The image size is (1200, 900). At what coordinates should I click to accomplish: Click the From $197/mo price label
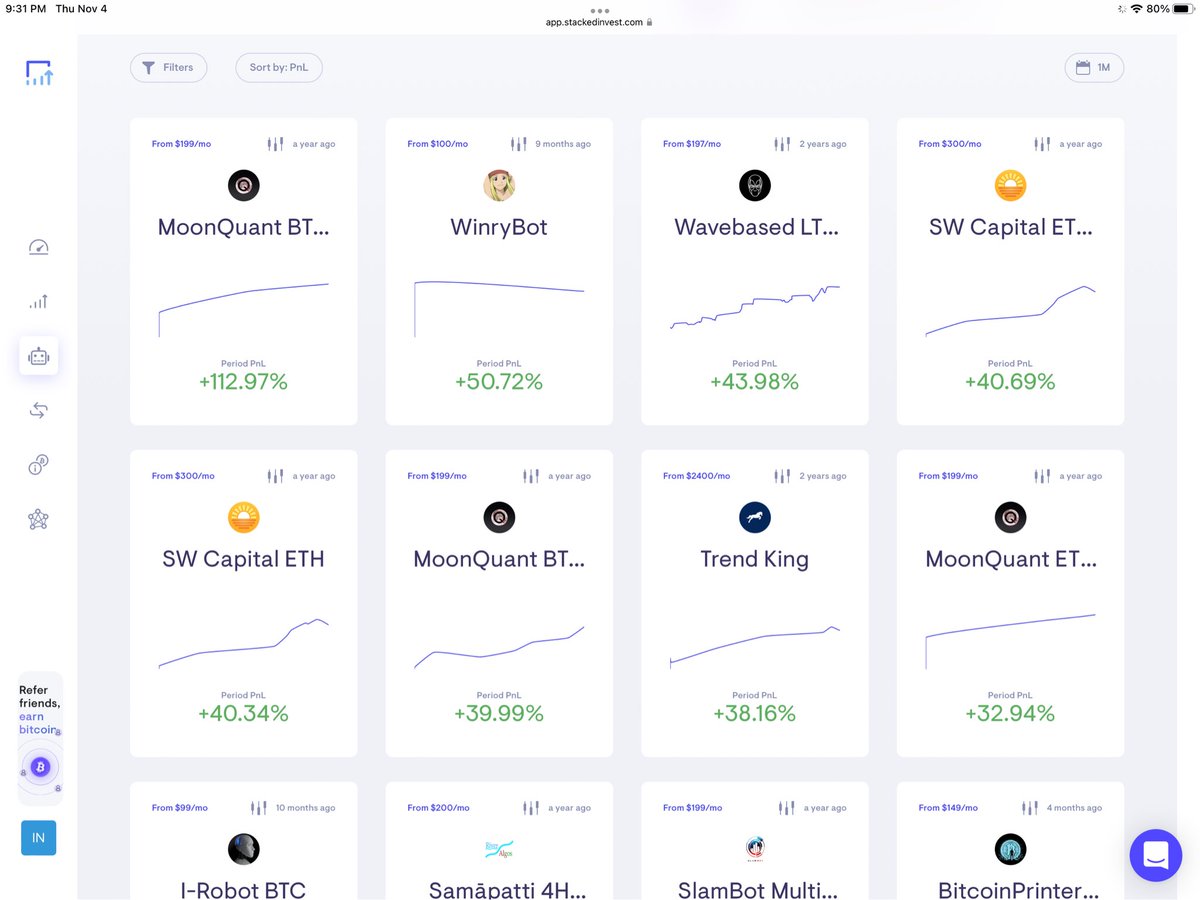pos(693,144)
